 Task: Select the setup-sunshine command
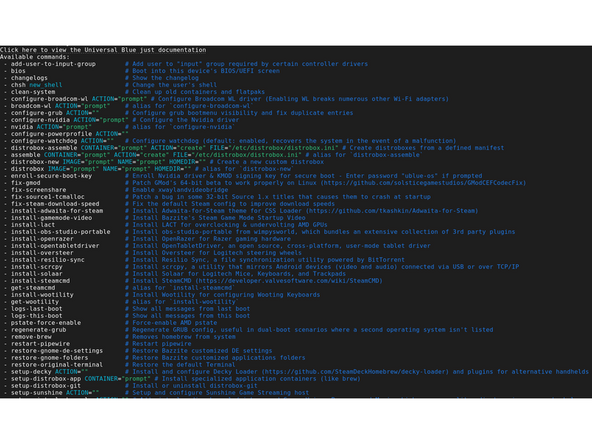[x=37, y=392]
